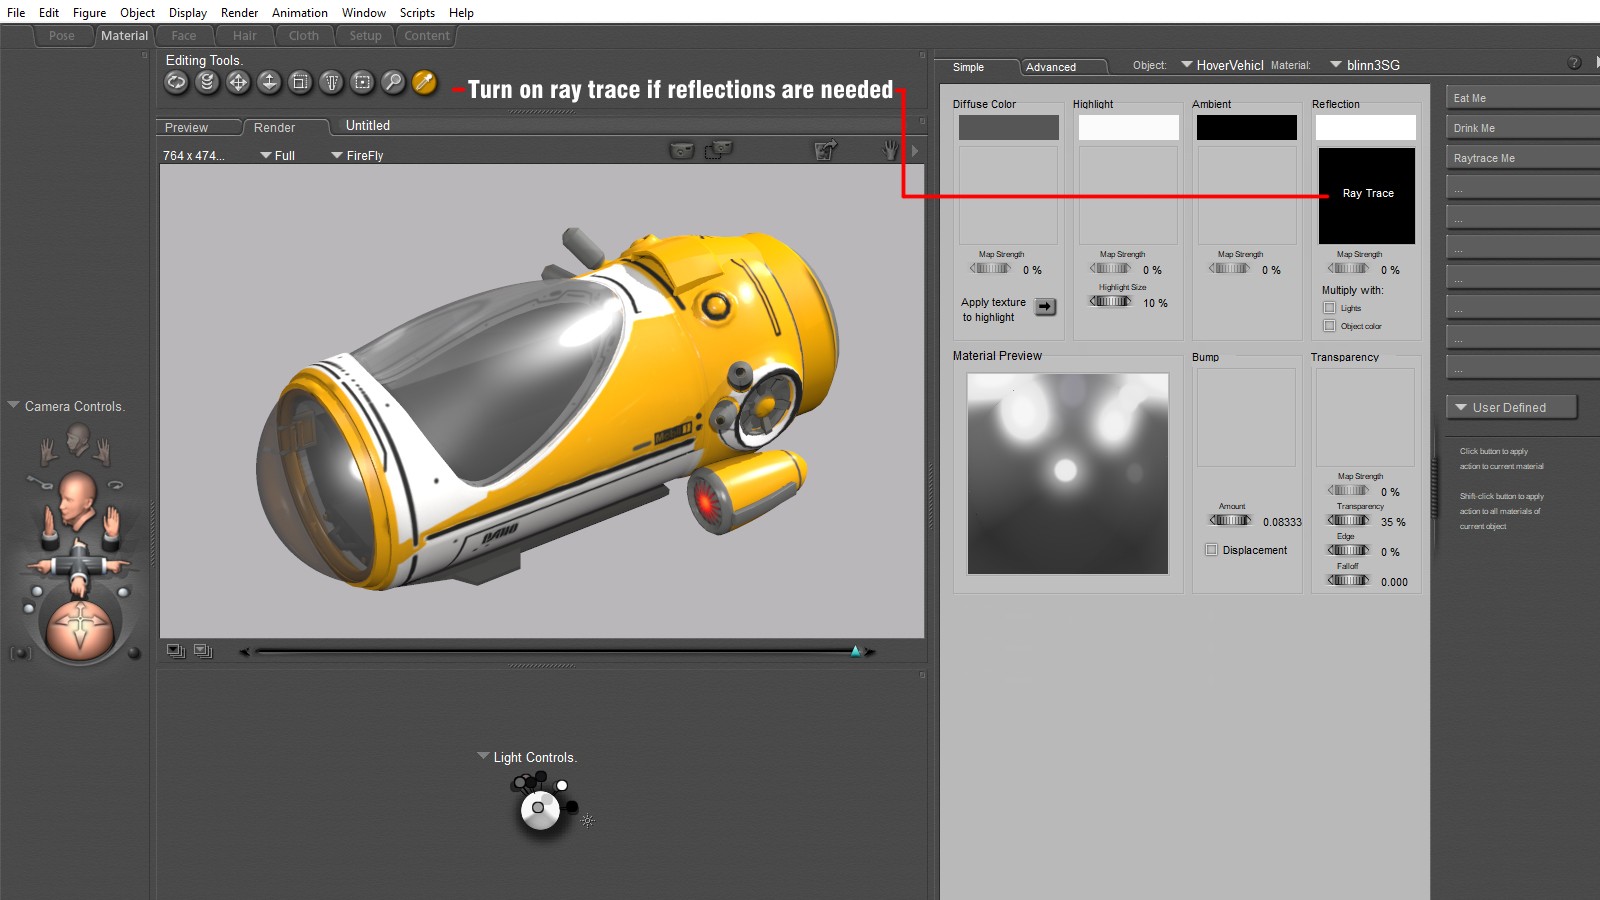Select the Rotate editing tool

click(176, 83)
